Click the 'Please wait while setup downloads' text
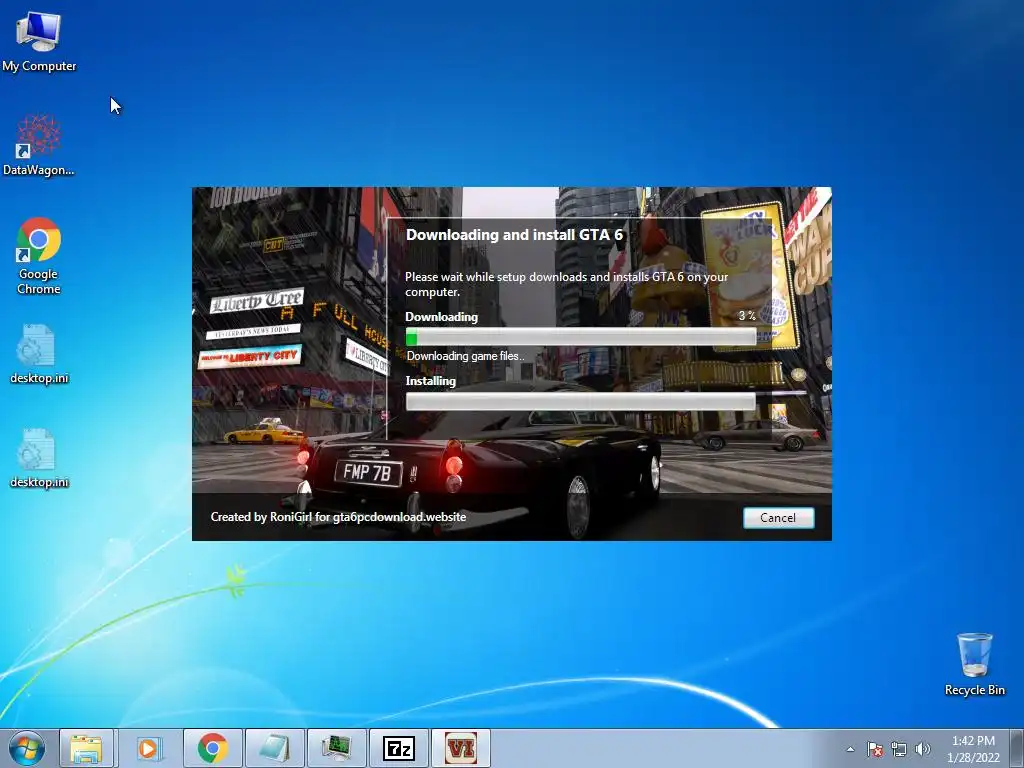Viewport: 1024px width, 768px height. pyautogui.click(x=566, y=284)
